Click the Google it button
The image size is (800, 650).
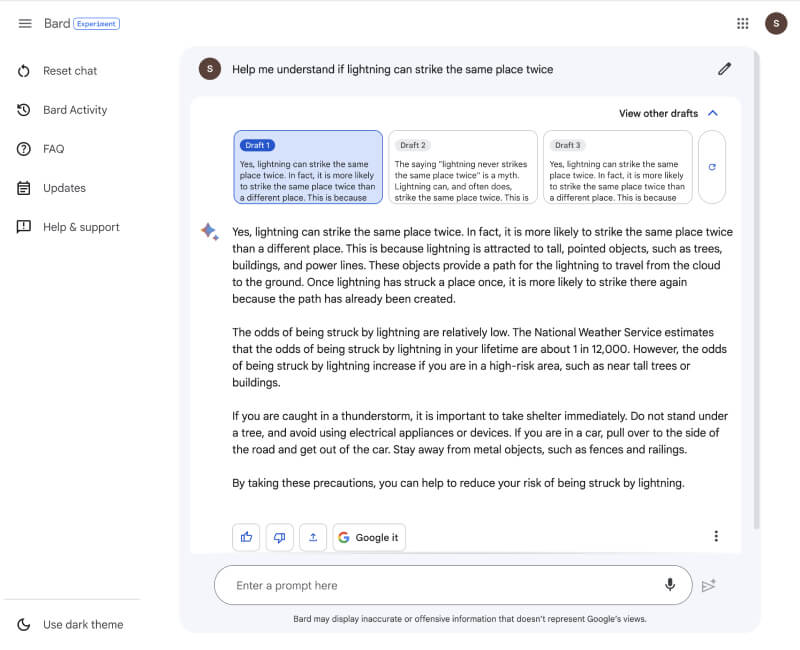pos(369,537)
